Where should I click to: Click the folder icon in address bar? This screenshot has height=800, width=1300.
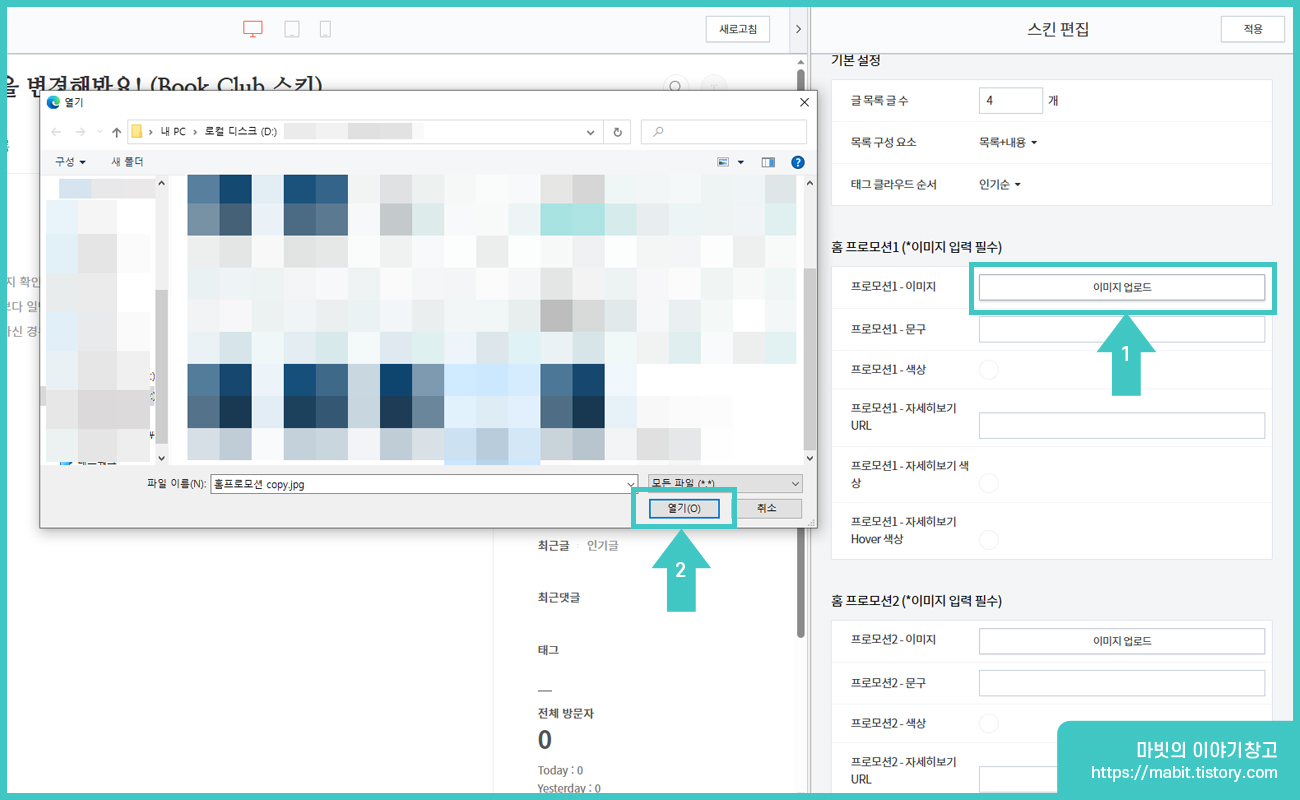pos(137,132)
